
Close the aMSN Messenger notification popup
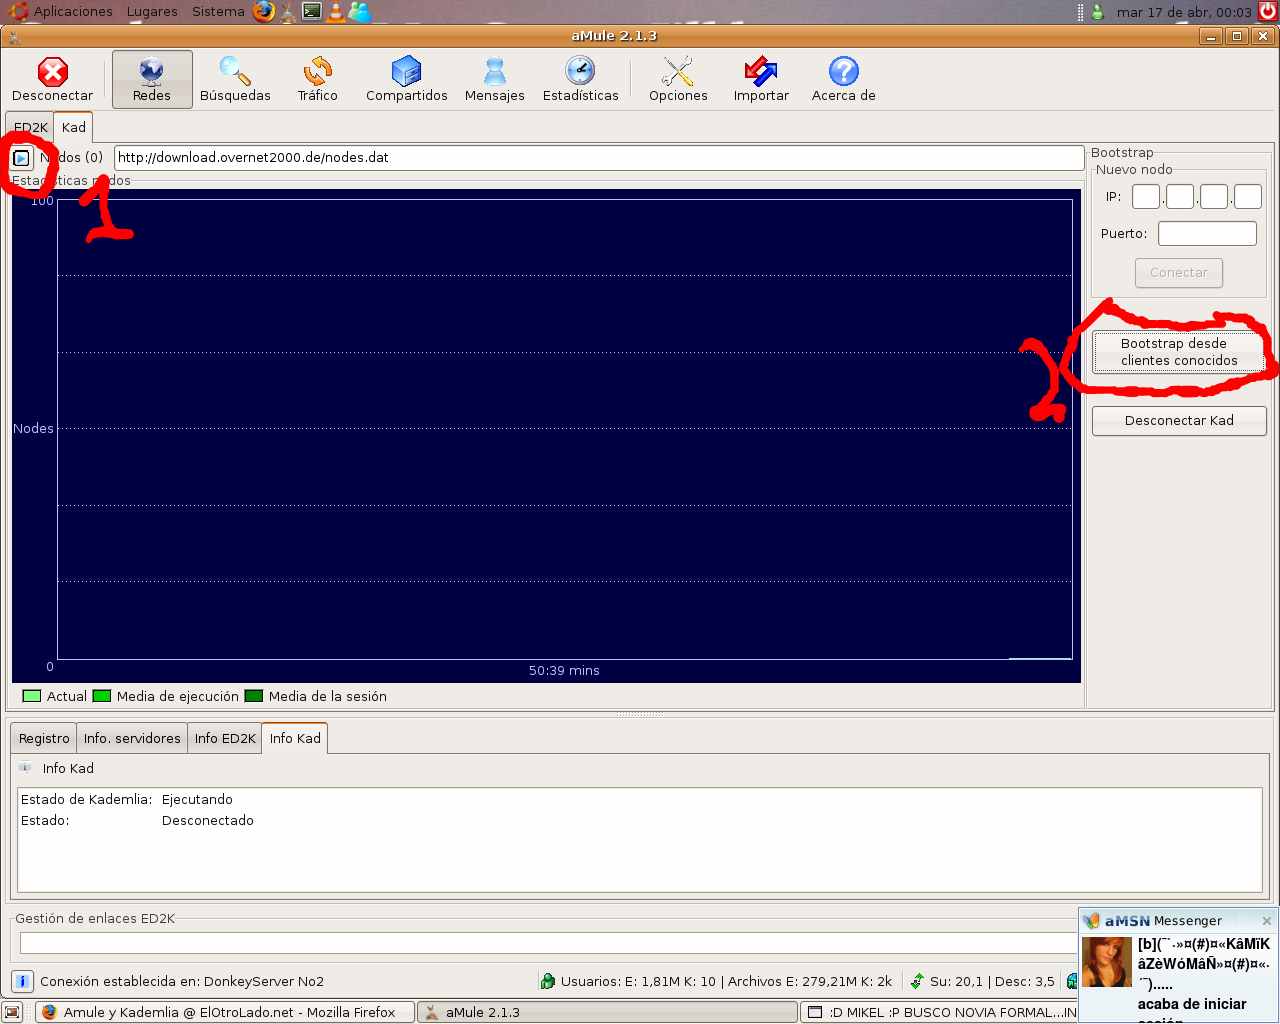pos(1267,921)
